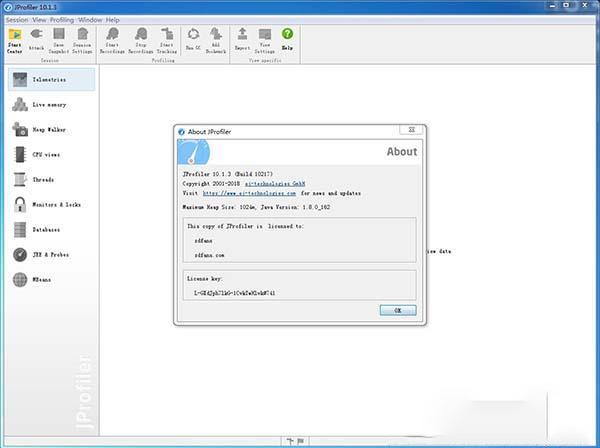
Task: Click the green Help icon
Action: click(287, 40)
